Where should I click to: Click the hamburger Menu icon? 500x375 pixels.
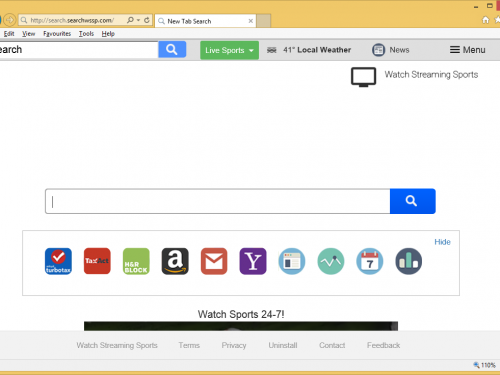point(455,50)
